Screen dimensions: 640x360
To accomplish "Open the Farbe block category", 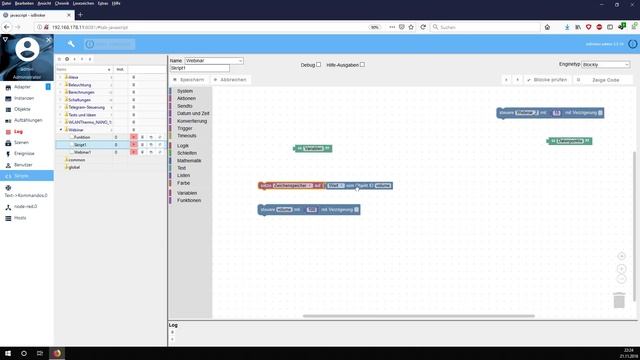I will pos(183,183).
